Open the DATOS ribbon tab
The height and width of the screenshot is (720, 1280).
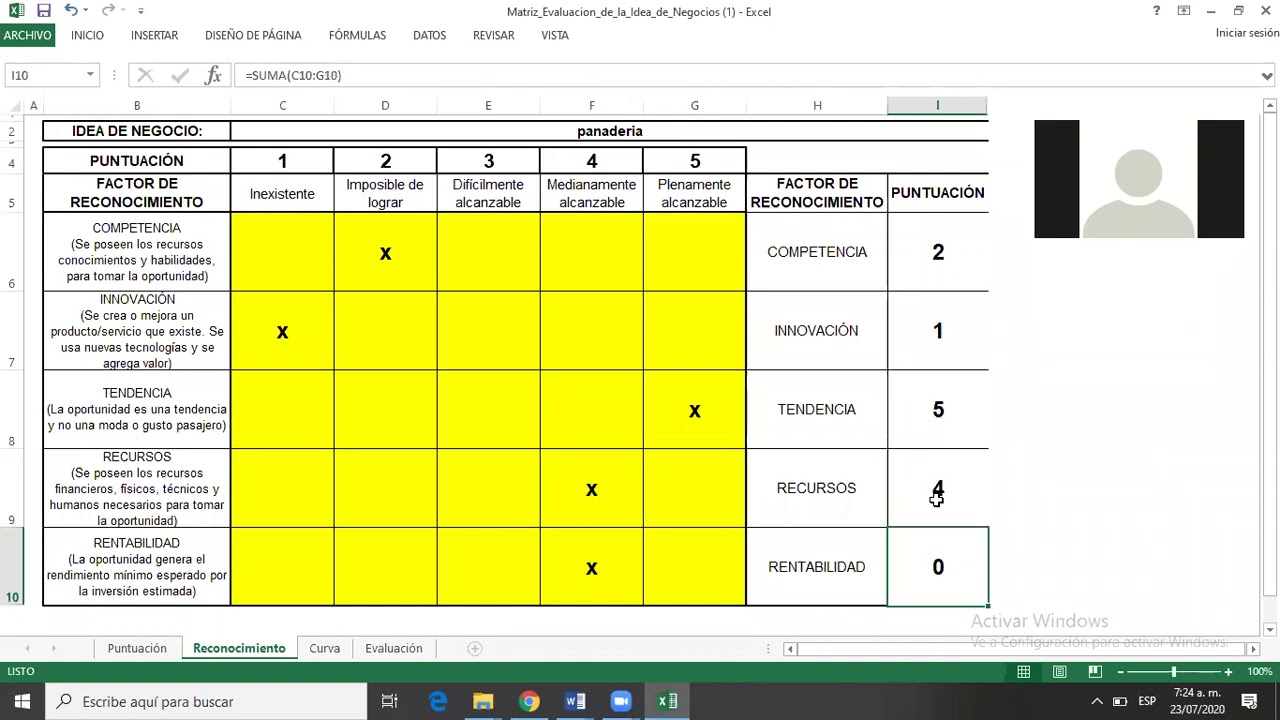coord(429,35)
